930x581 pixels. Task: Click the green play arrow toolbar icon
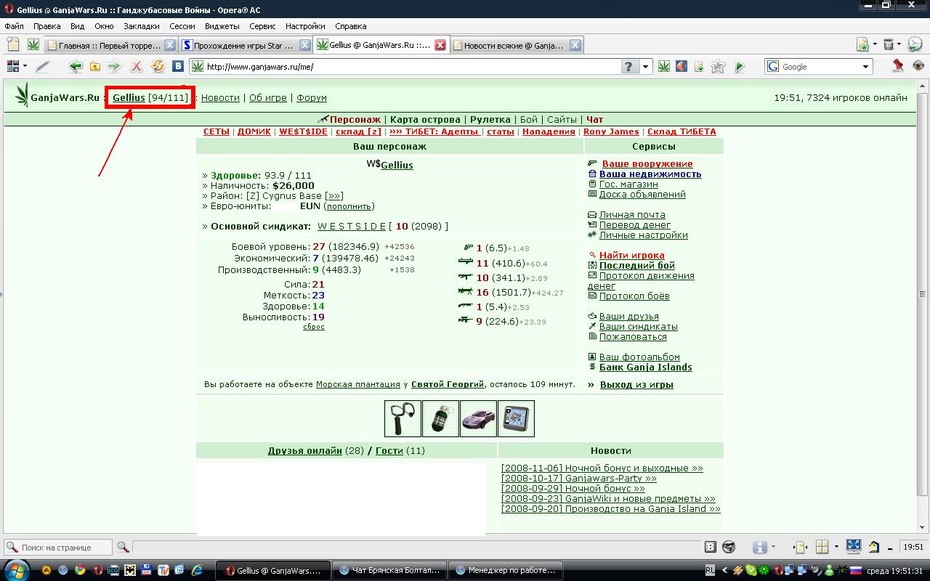pyautogui.click(x=740, y=66)
